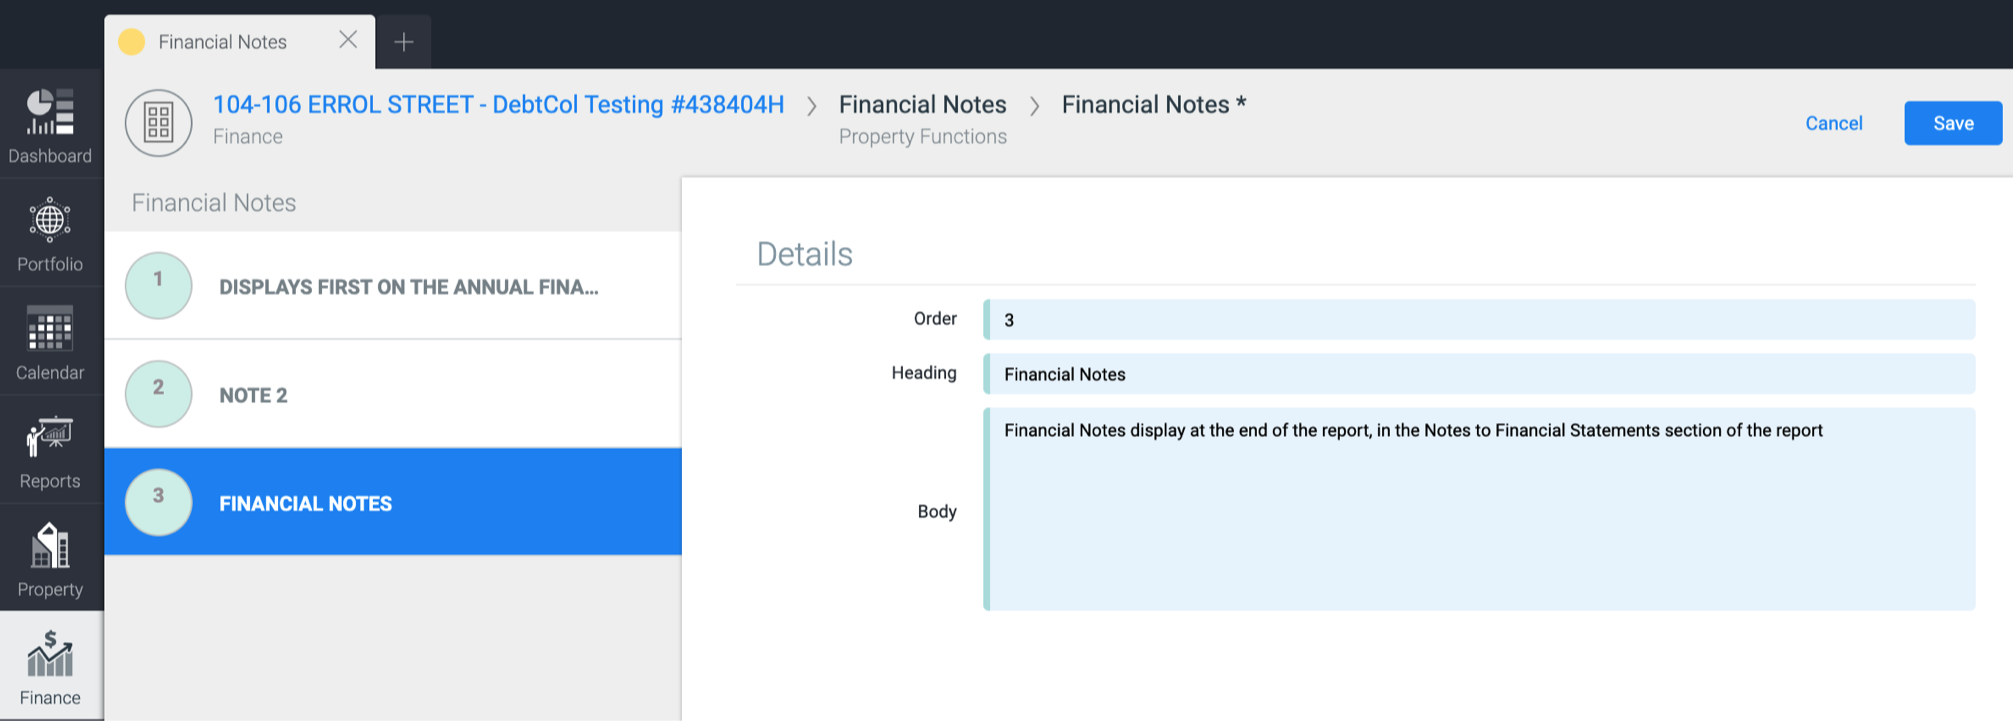Image resolution: width=2013 pixels, height=721 pixels.
Task: Cancel editing the financial note
Action: click(x=1833, y=123)
